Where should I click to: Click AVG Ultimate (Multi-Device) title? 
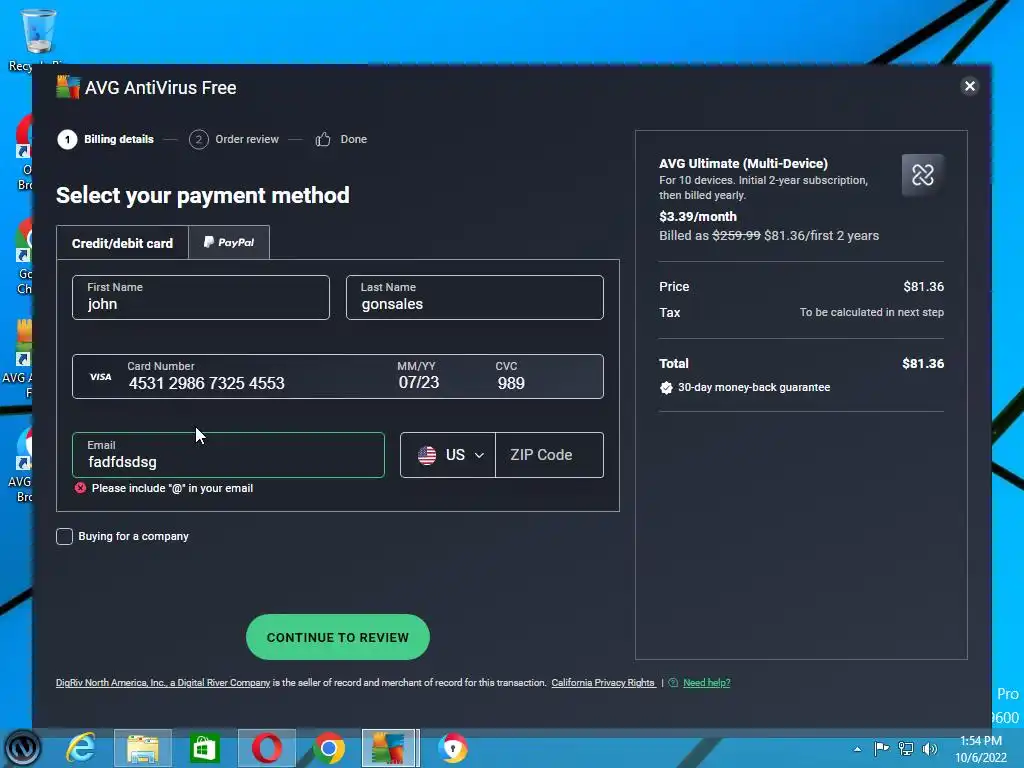(743, 163)
